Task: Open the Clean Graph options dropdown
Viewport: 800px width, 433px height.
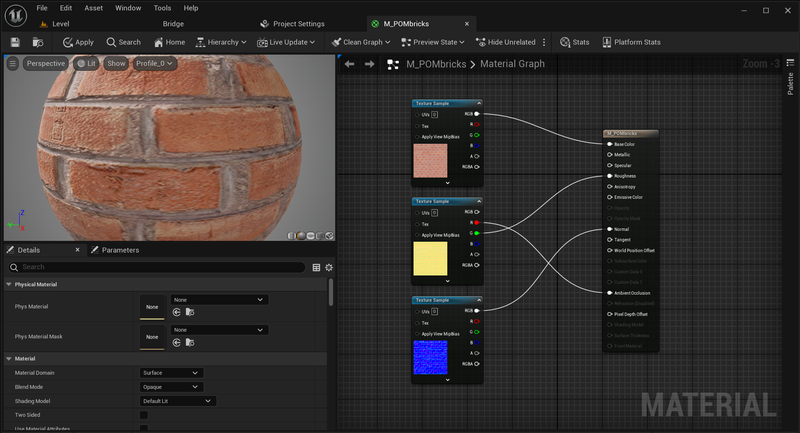Action: pos(361,42)
